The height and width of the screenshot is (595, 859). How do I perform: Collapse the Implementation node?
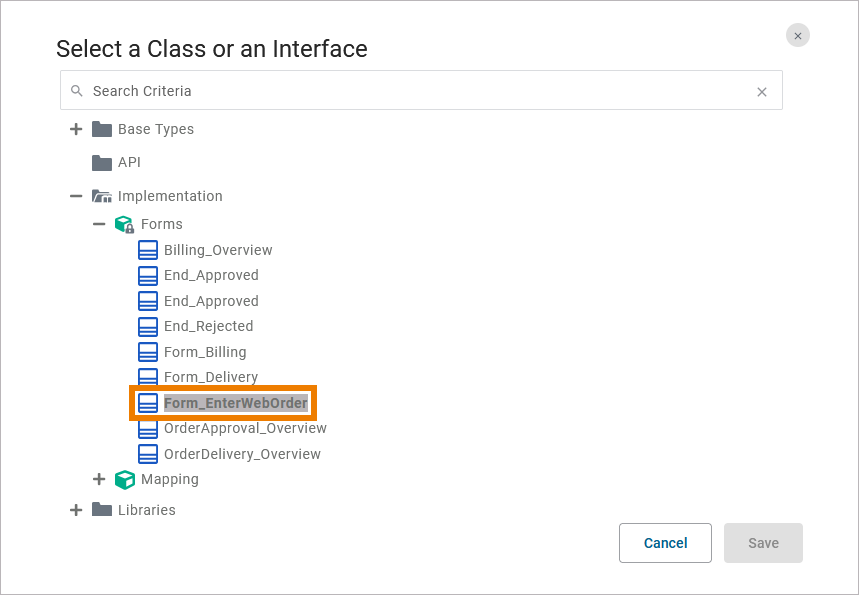[x=76, y=196]
